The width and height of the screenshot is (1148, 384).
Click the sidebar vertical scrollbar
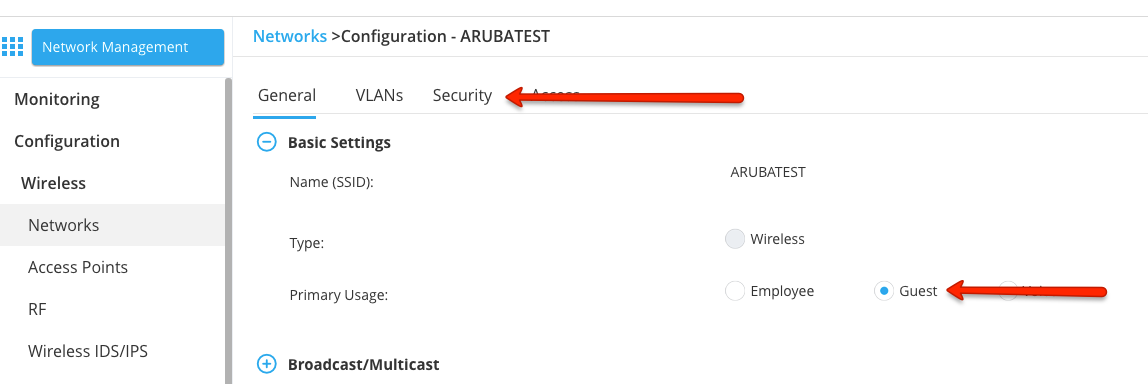228,231
